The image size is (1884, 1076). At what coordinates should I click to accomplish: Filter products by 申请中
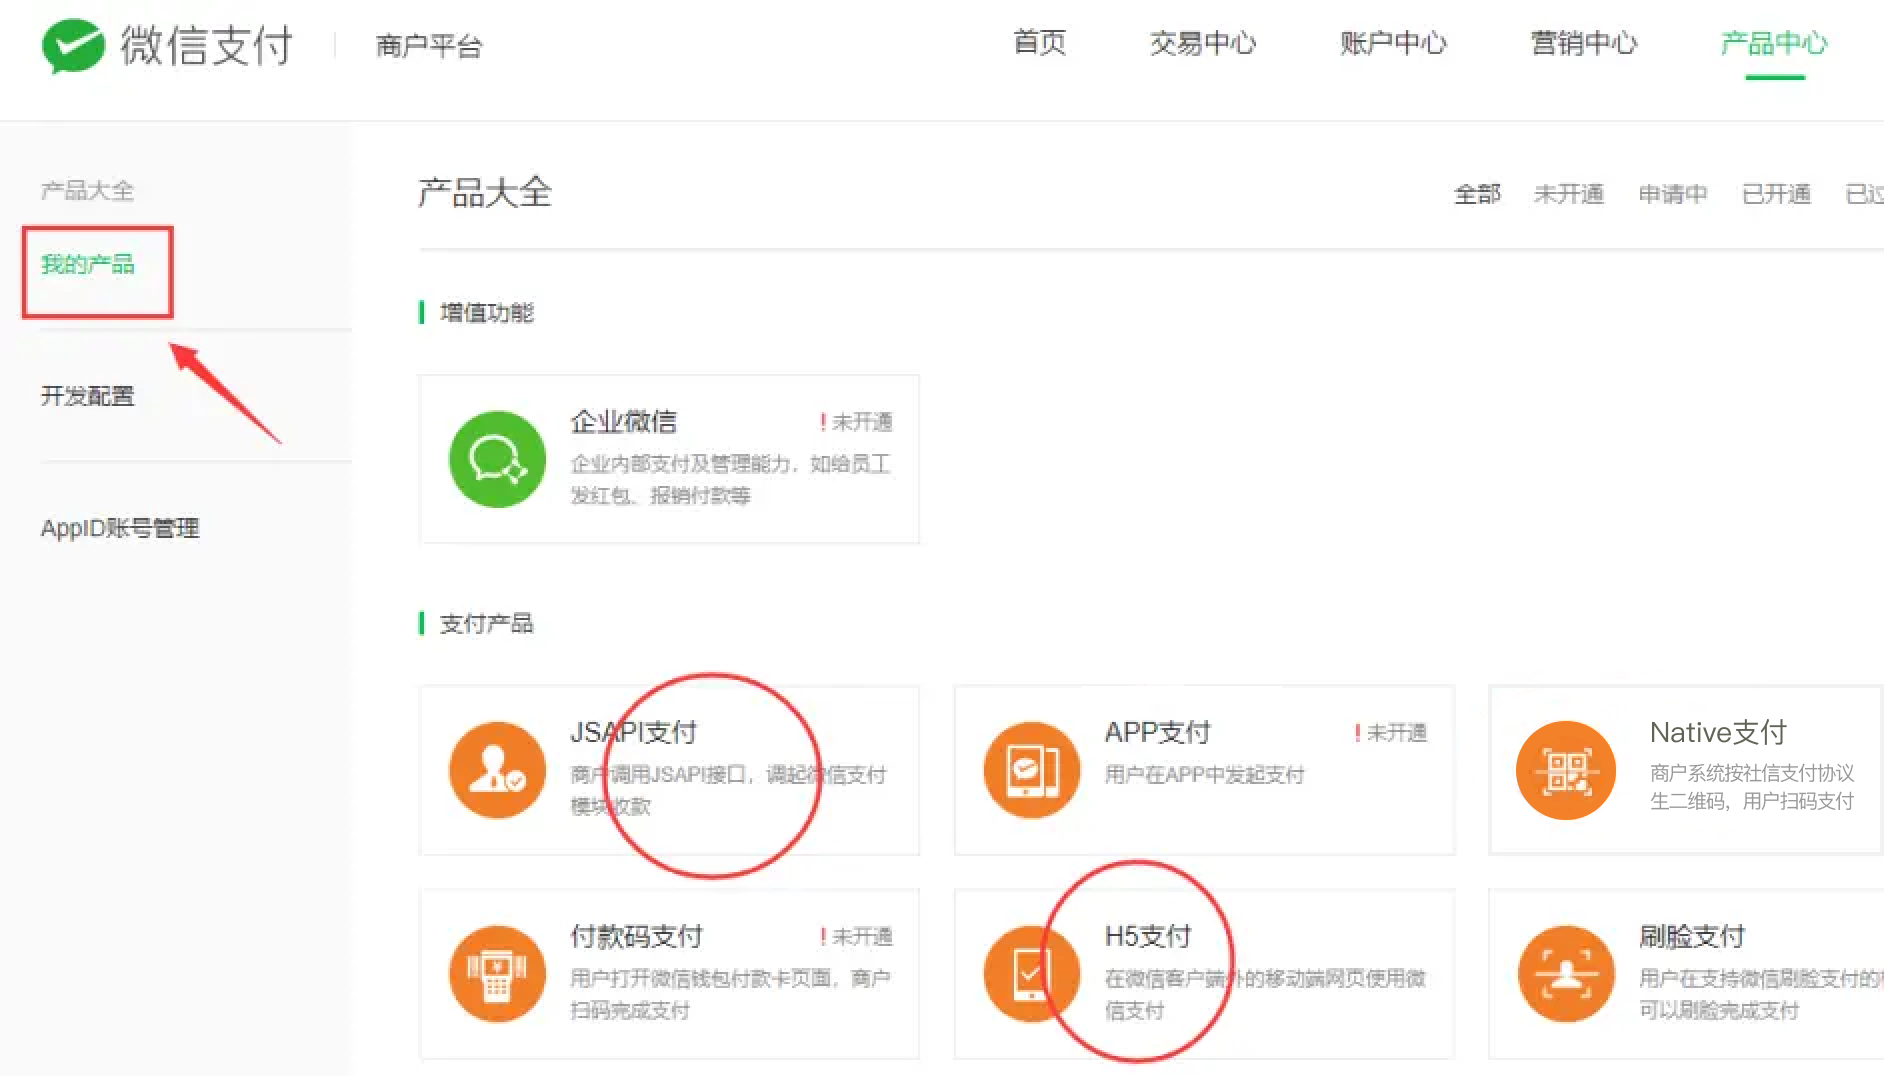coord(1673,194)
